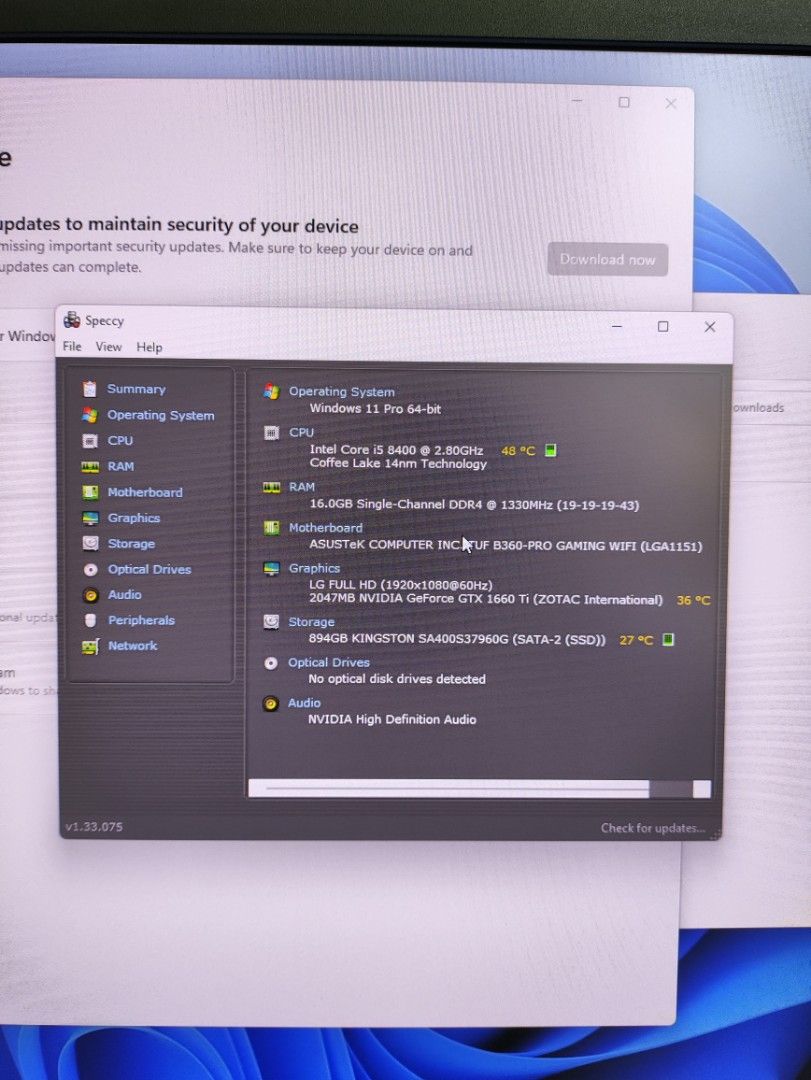
Task: Click the Windows flag icon beside Operating System heading
Action: click(x=271, y=392)
